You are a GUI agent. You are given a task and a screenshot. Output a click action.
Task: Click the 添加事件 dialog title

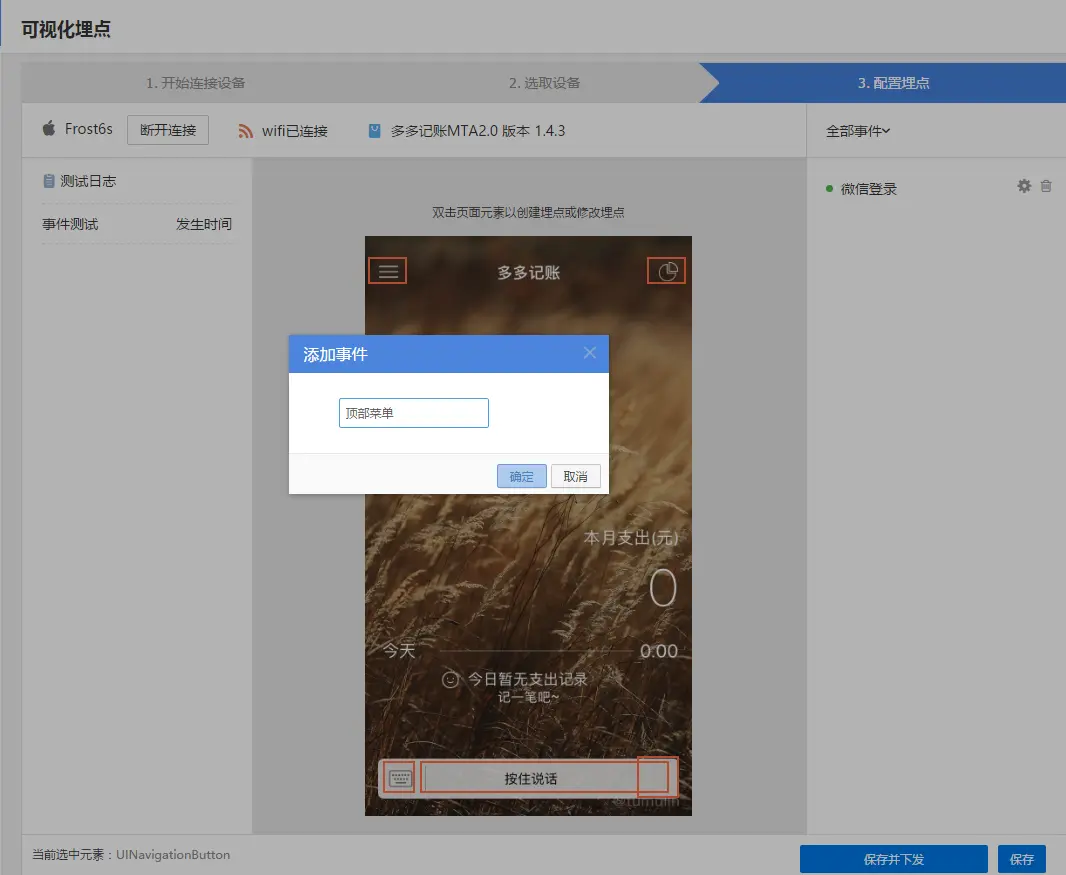335,354
